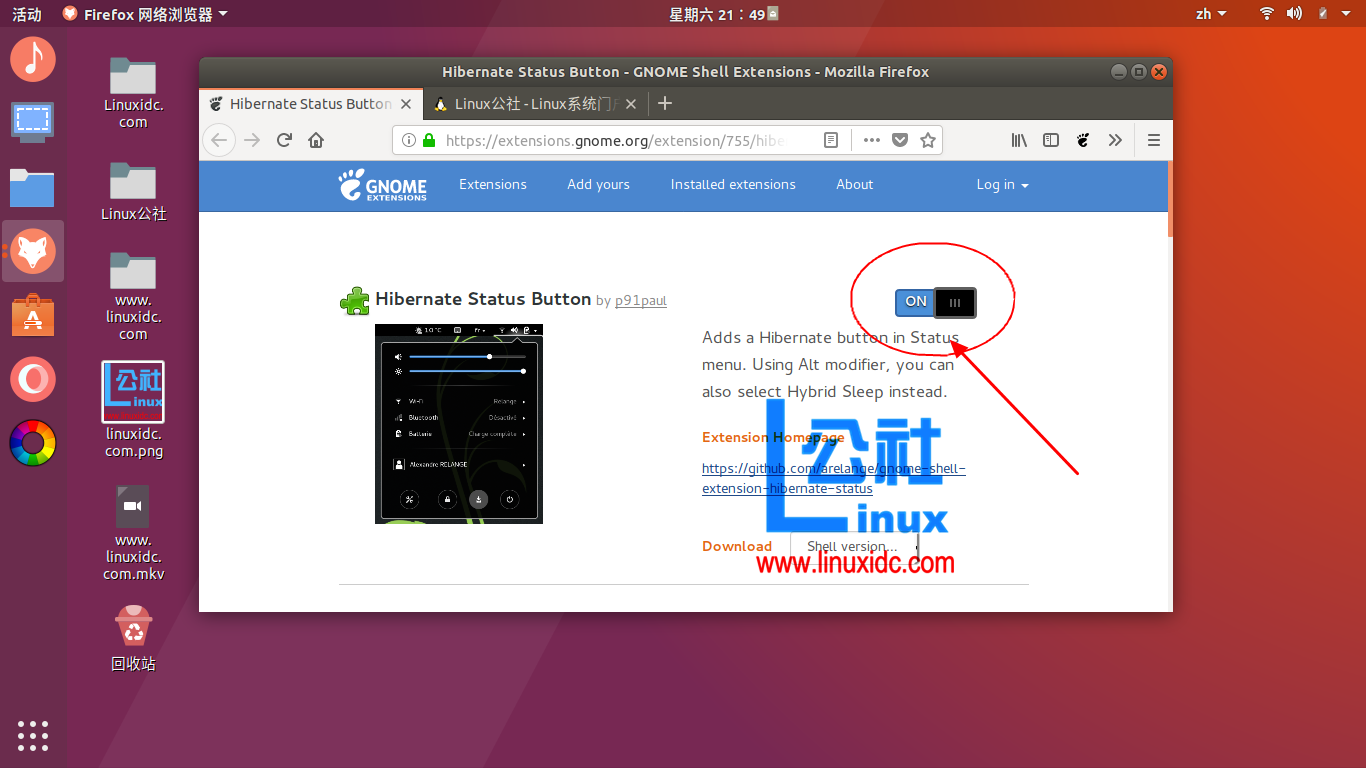Open the Linux公社 desktop folder
The width and height of the screenshot is (1366, 768).
click(133, 191)
